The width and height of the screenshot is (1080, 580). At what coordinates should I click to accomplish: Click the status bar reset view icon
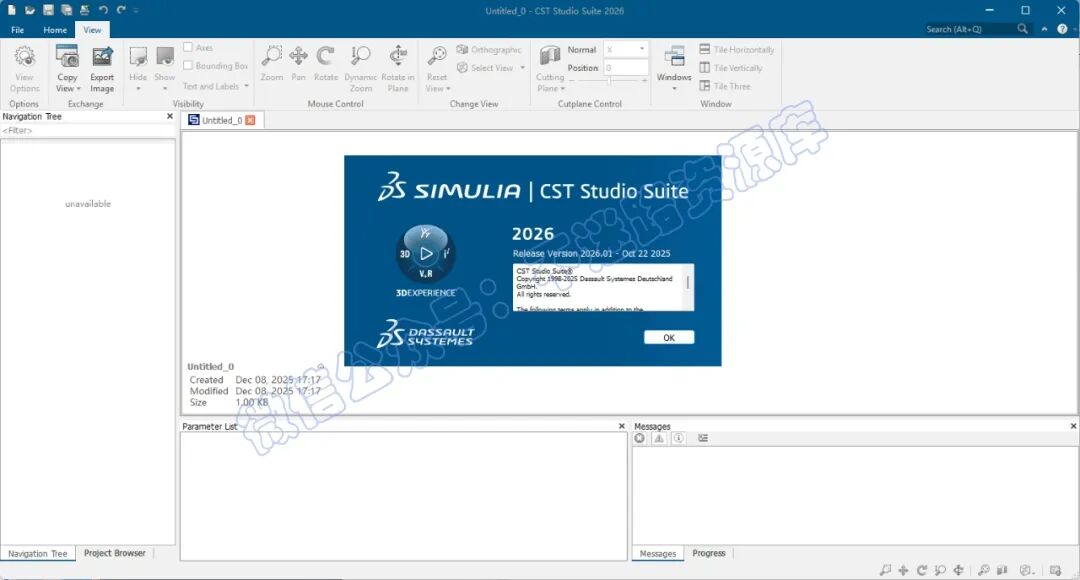click(984, 570)
